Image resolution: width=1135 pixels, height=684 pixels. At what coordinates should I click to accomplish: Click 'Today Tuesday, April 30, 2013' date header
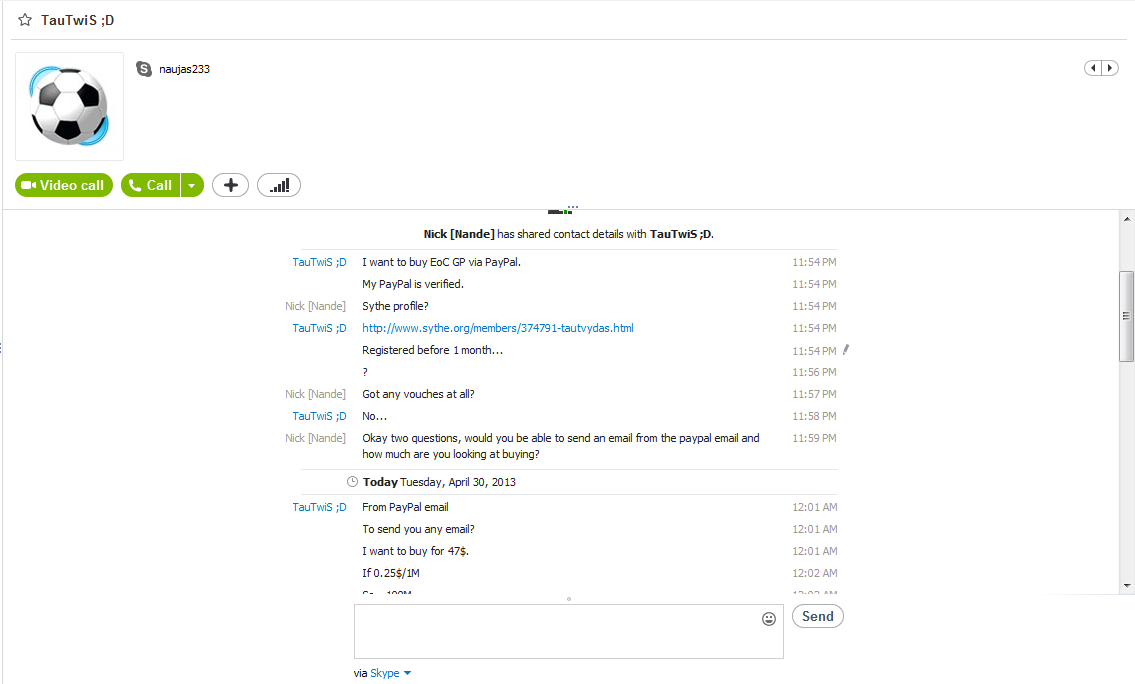[439, 482]
